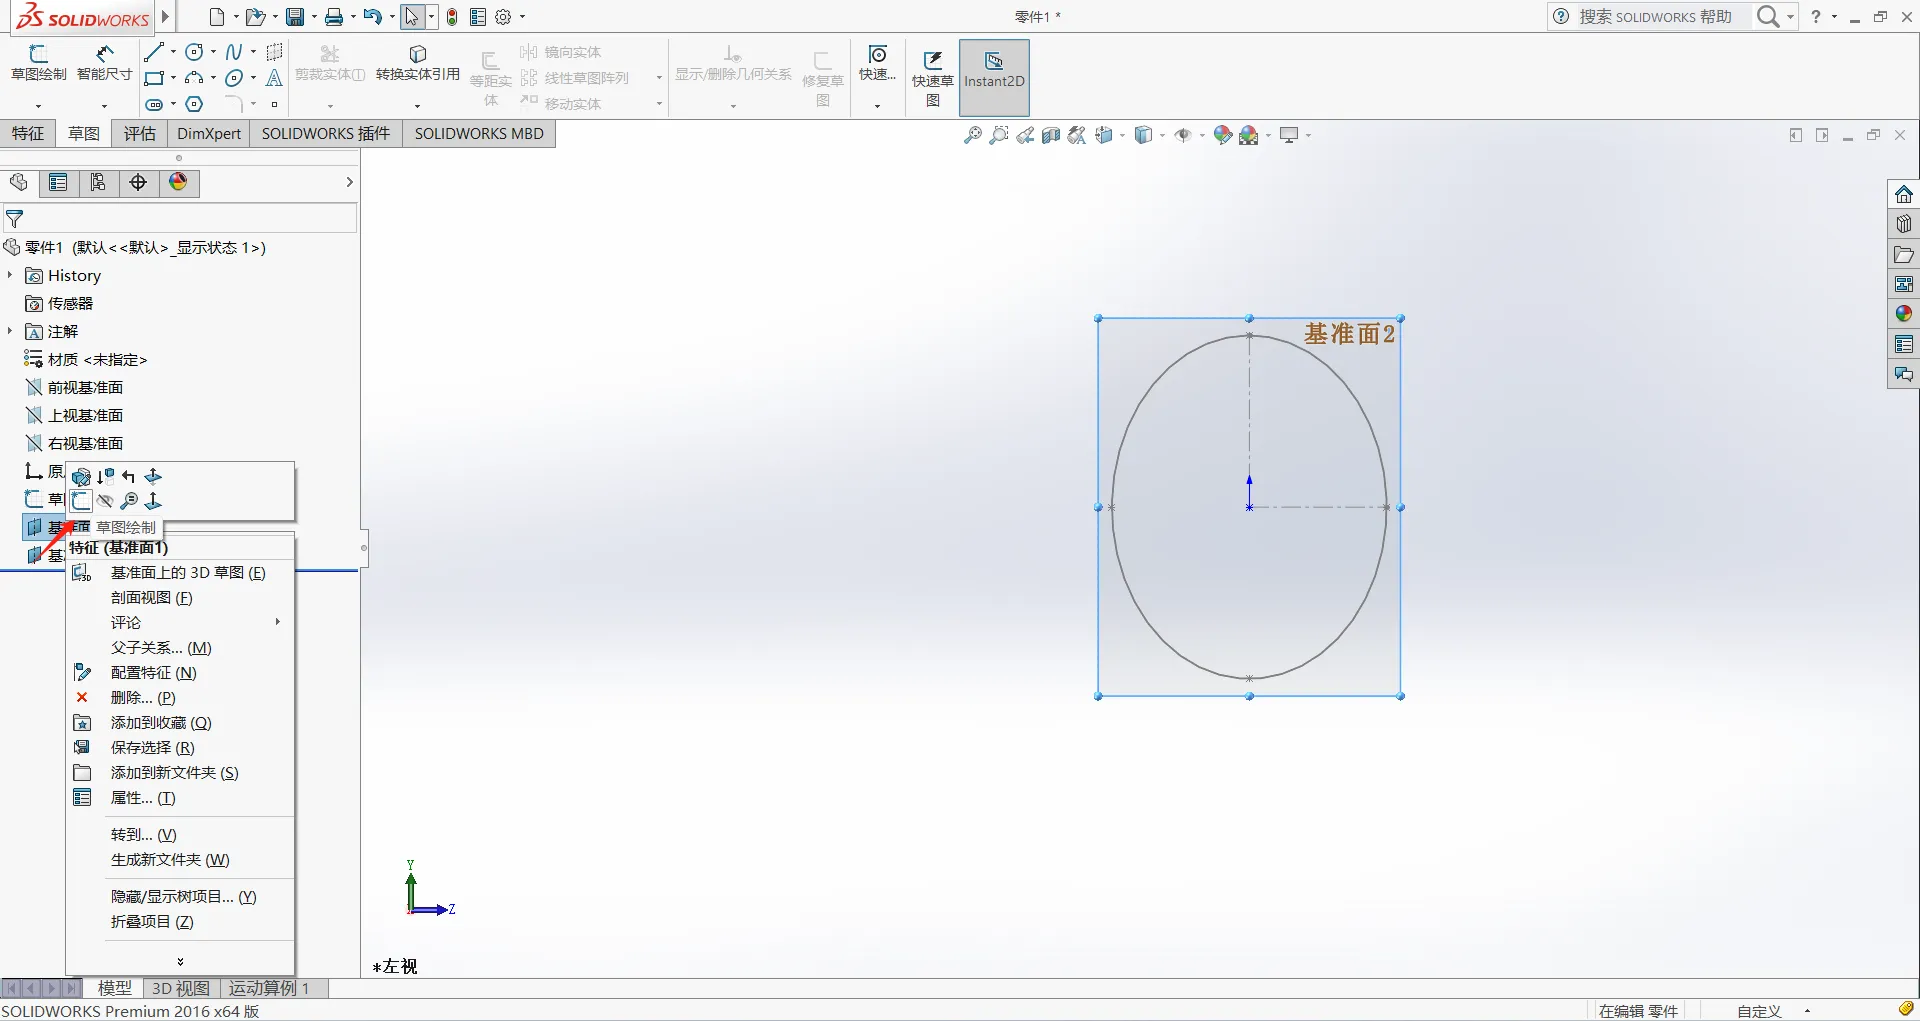Screen dimensions: 1920x1021
Task: Click the Zoom to Fit icon
Action: [x=972, y=135]
